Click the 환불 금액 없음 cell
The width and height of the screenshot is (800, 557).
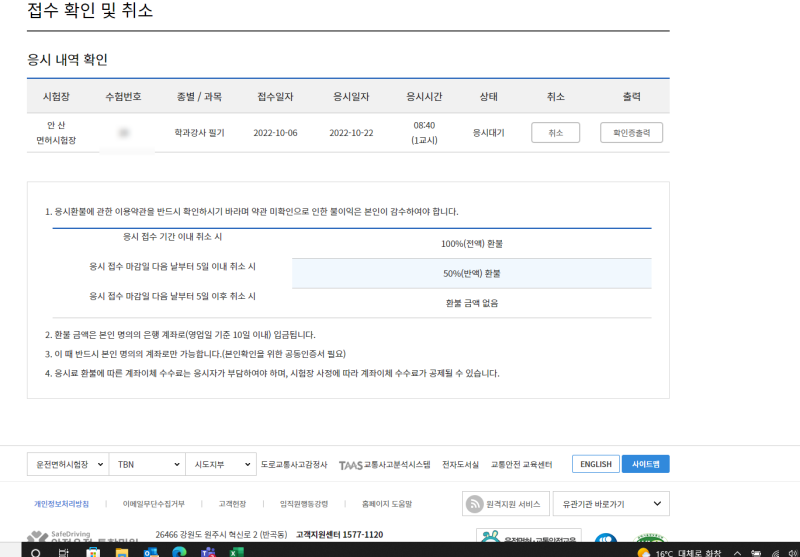pyautogui.click(x=472, y=303)
